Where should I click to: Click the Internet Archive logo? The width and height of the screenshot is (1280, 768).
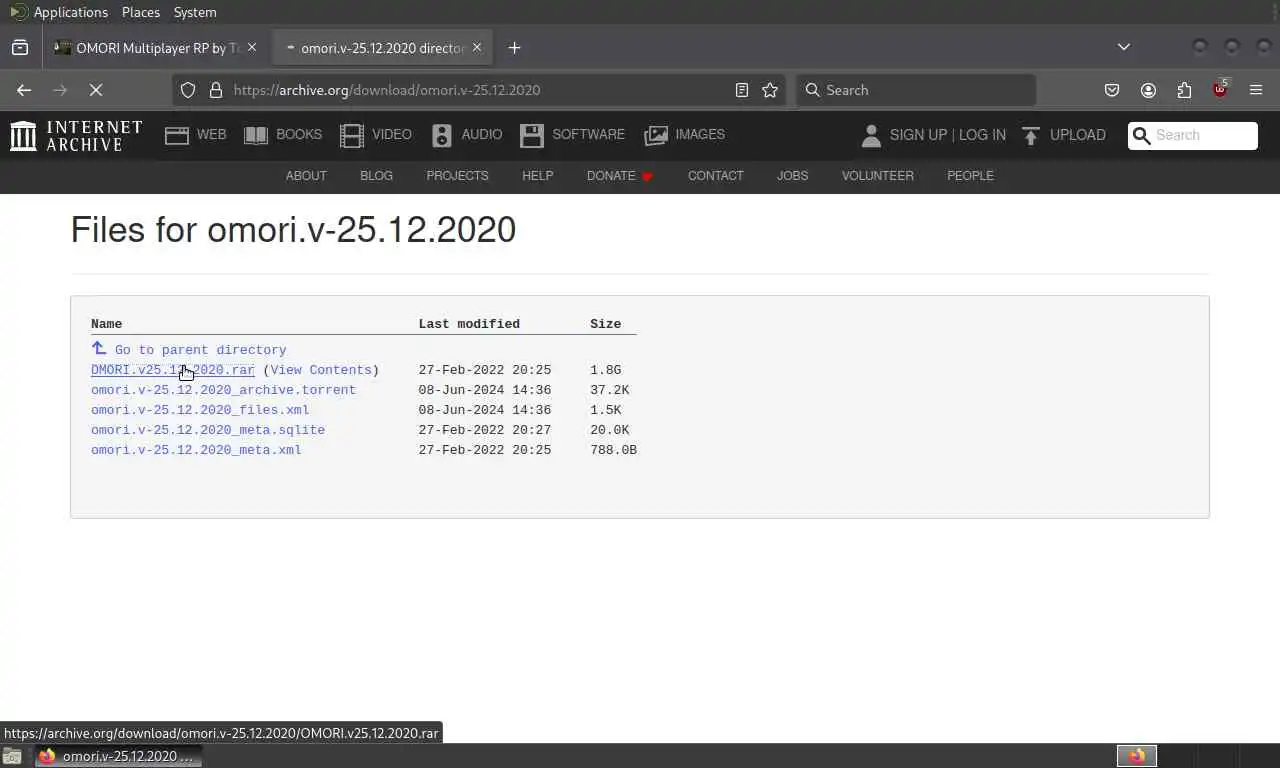(76, 135)
